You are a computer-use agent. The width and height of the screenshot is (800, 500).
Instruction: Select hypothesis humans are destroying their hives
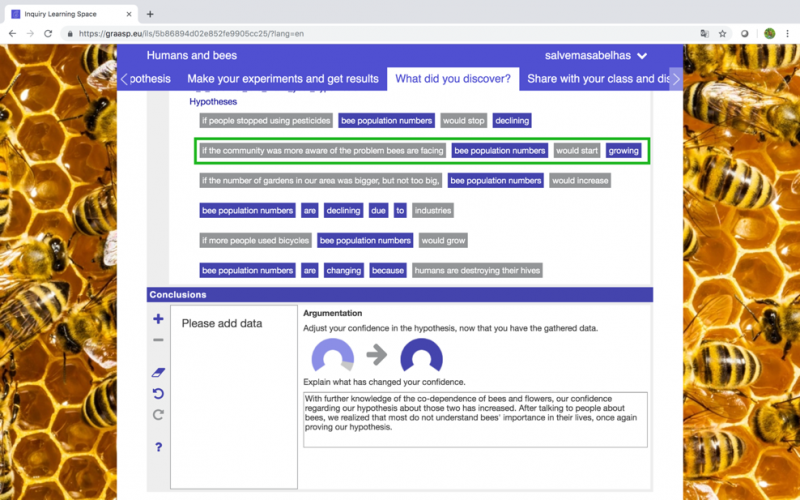point(371,270)
